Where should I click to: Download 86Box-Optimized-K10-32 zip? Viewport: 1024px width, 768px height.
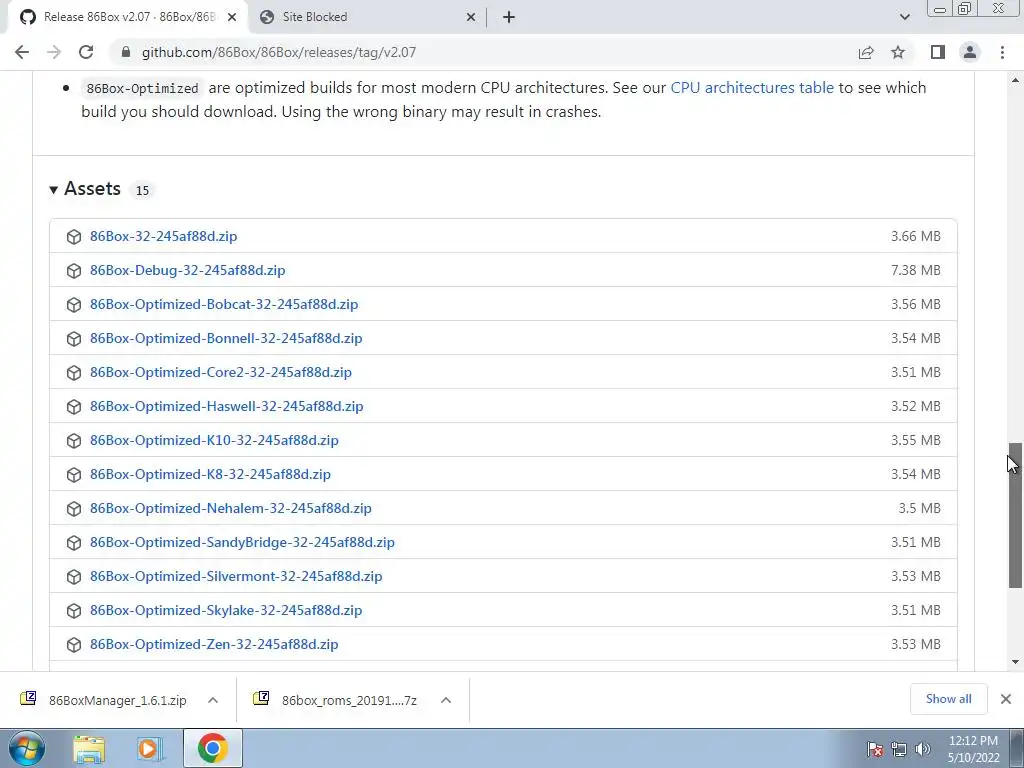coord(214,440)
